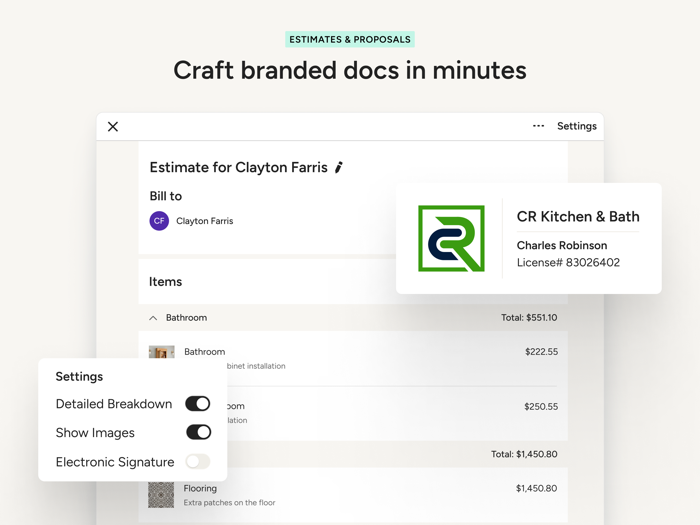
Task: Click the CF avatar for Clayton Farris
Action: [x=159, y=221]
